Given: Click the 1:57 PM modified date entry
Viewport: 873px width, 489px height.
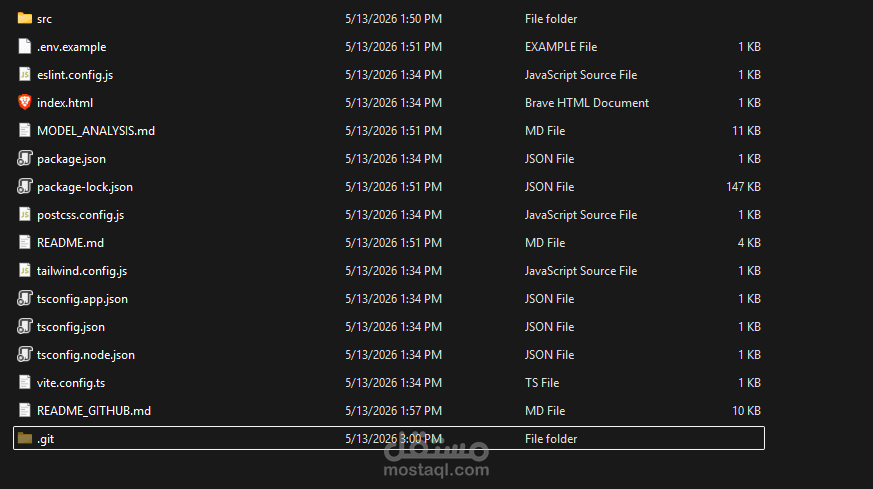Looking at the screenshot, I should 394,410.
